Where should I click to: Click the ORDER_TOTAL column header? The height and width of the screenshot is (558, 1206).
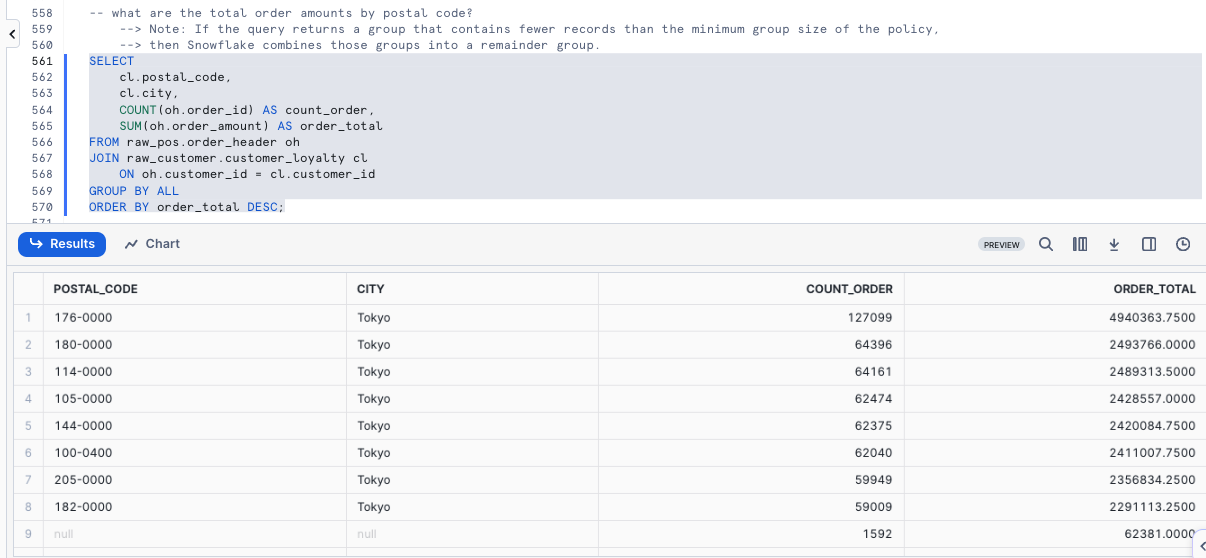coord(1154,289)
